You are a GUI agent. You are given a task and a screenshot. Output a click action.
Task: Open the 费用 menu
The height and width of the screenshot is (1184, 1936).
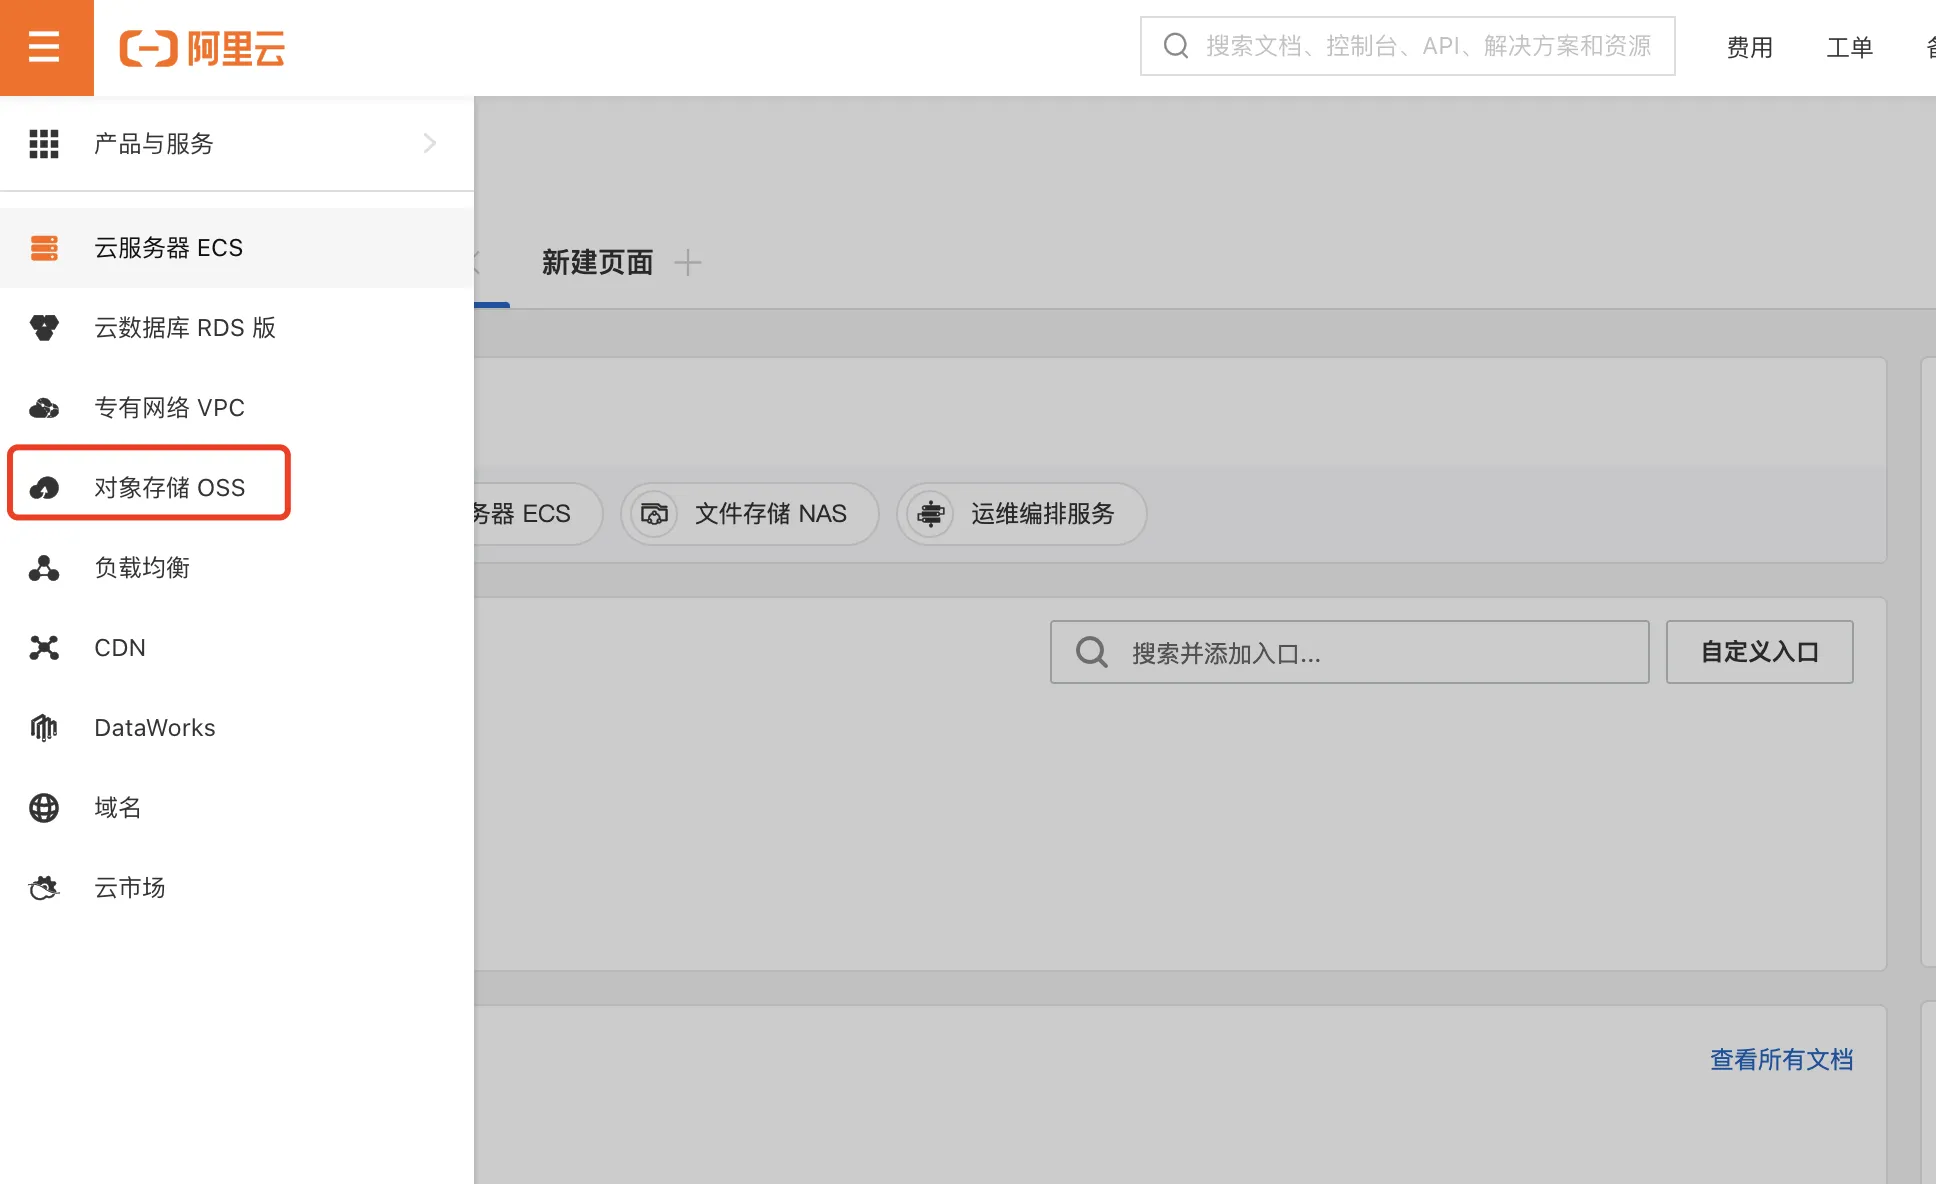coord(1749,47)
